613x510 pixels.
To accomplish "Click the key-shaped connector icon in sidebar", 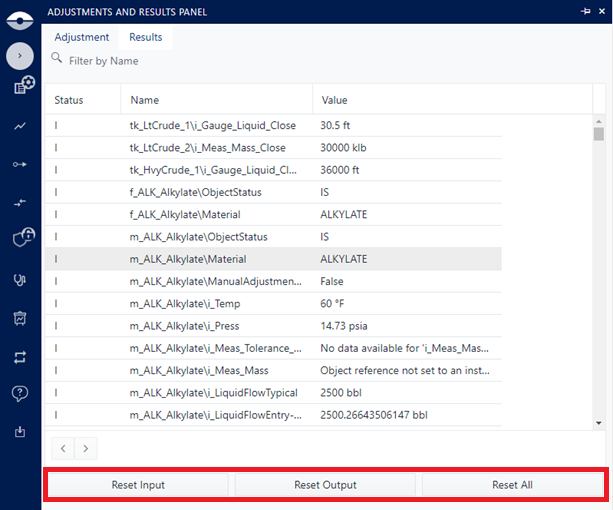I will tap(20, 164).
